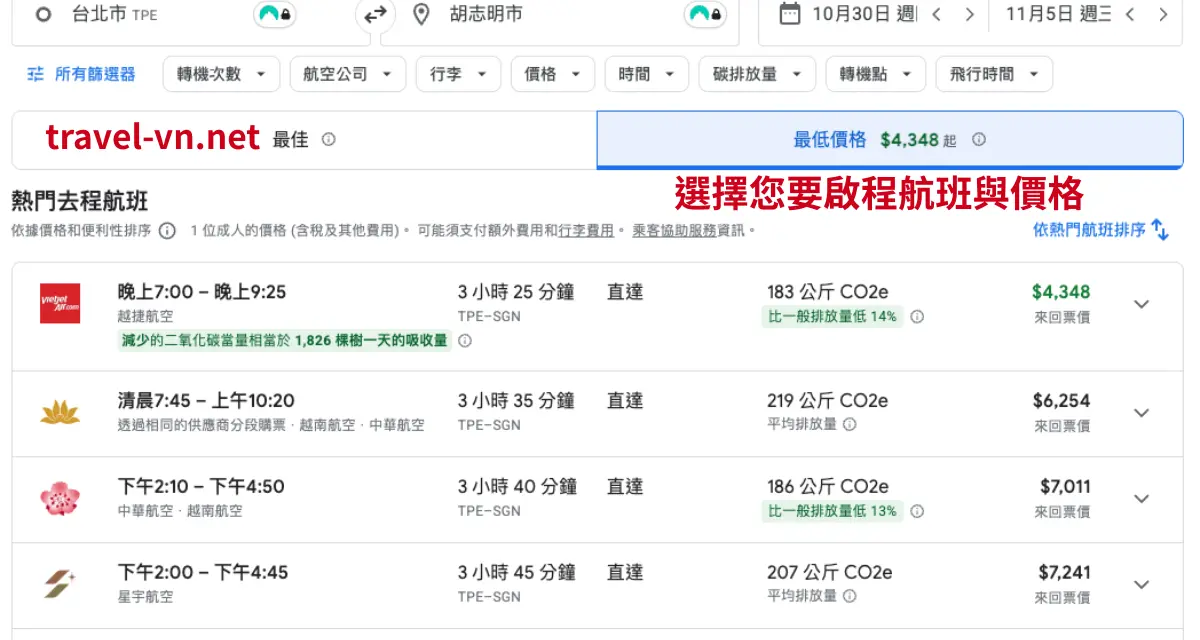The image size is (1200, 640).
Task: Click info icon beside 比一般排放量低 14%
Action: coord(917,317)
